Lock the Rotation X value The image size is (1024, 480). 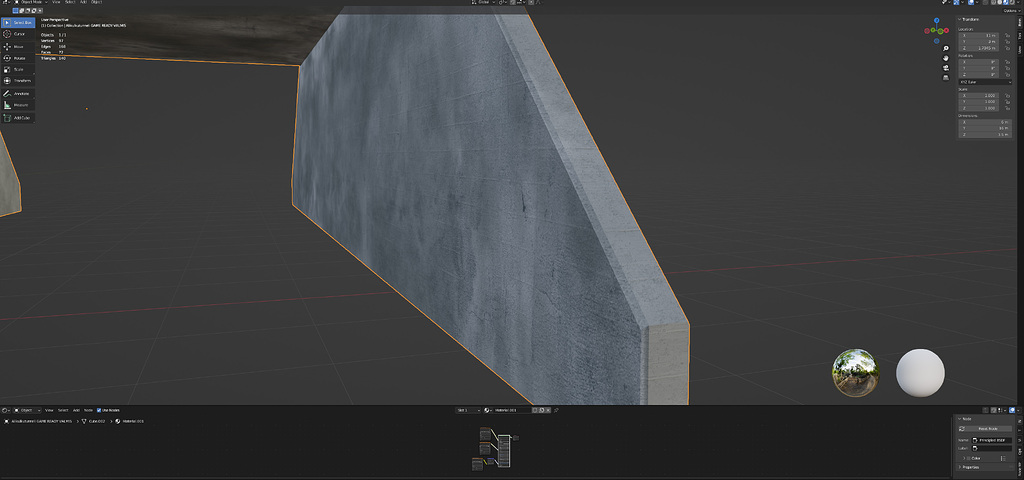pyautogui.click(x=1008, y=62)
